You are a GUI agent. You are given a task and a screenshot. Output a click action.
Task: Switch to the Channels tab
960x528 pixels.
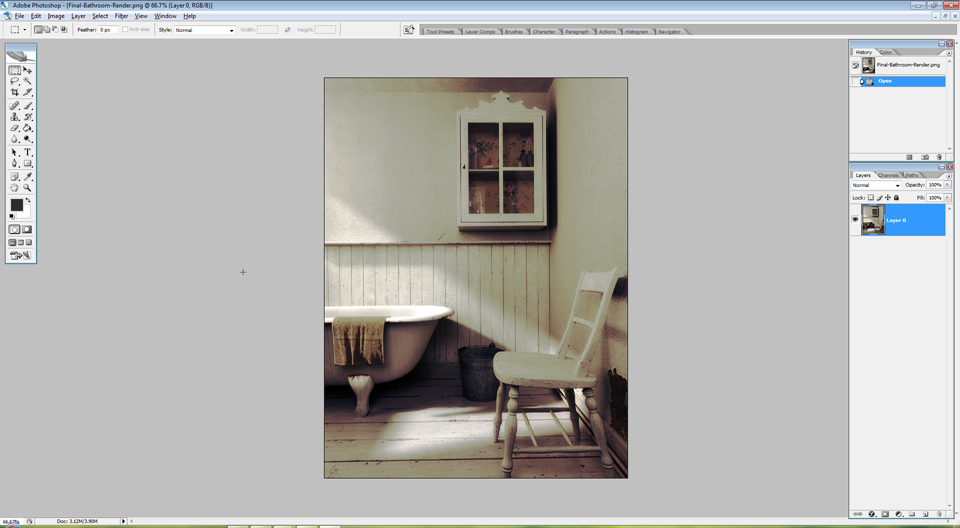[888, 175]
